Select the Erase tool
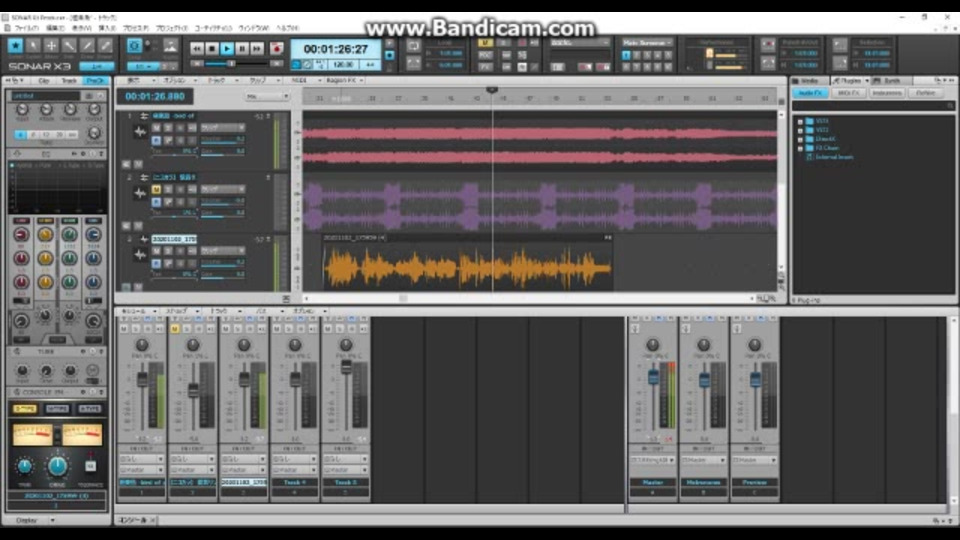The width and height of the screenshot is (960, 540). pyautogui.click(x=105, y=45)
